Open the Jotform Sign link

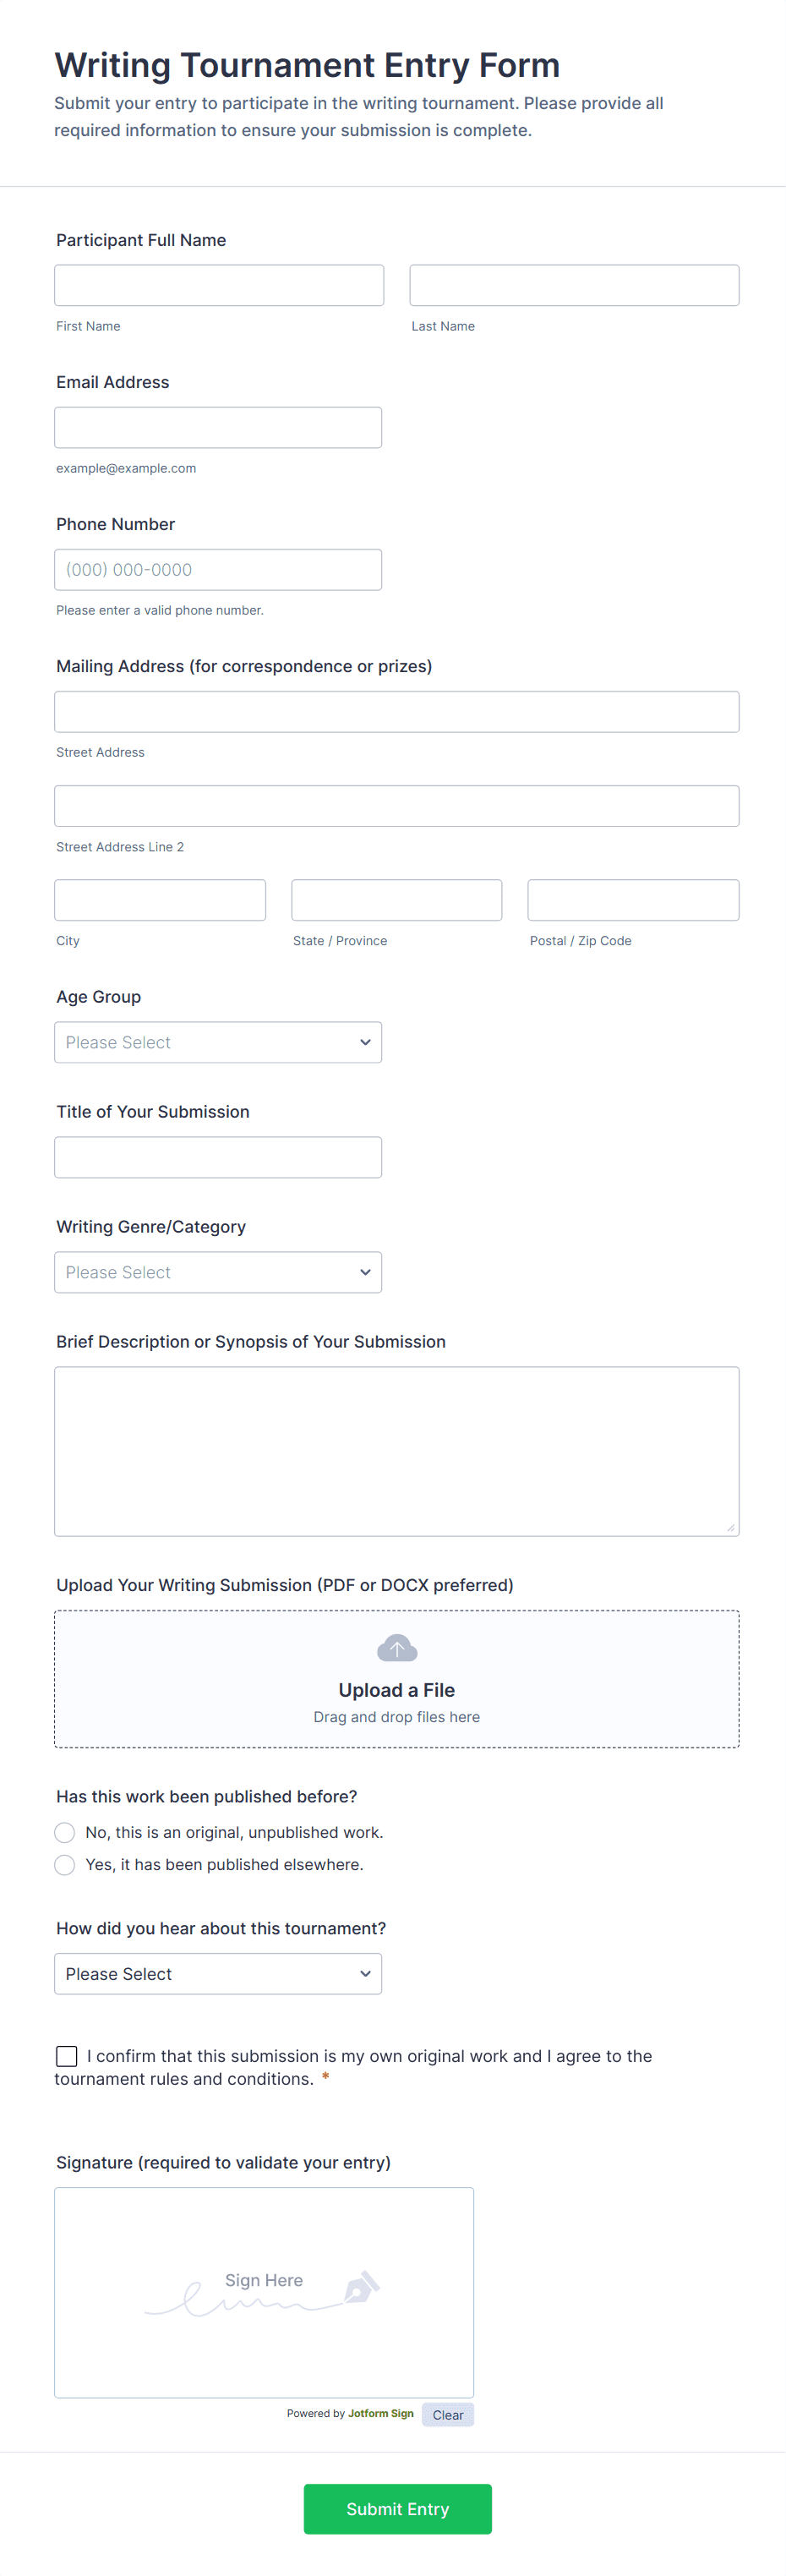coord(380,2413)
